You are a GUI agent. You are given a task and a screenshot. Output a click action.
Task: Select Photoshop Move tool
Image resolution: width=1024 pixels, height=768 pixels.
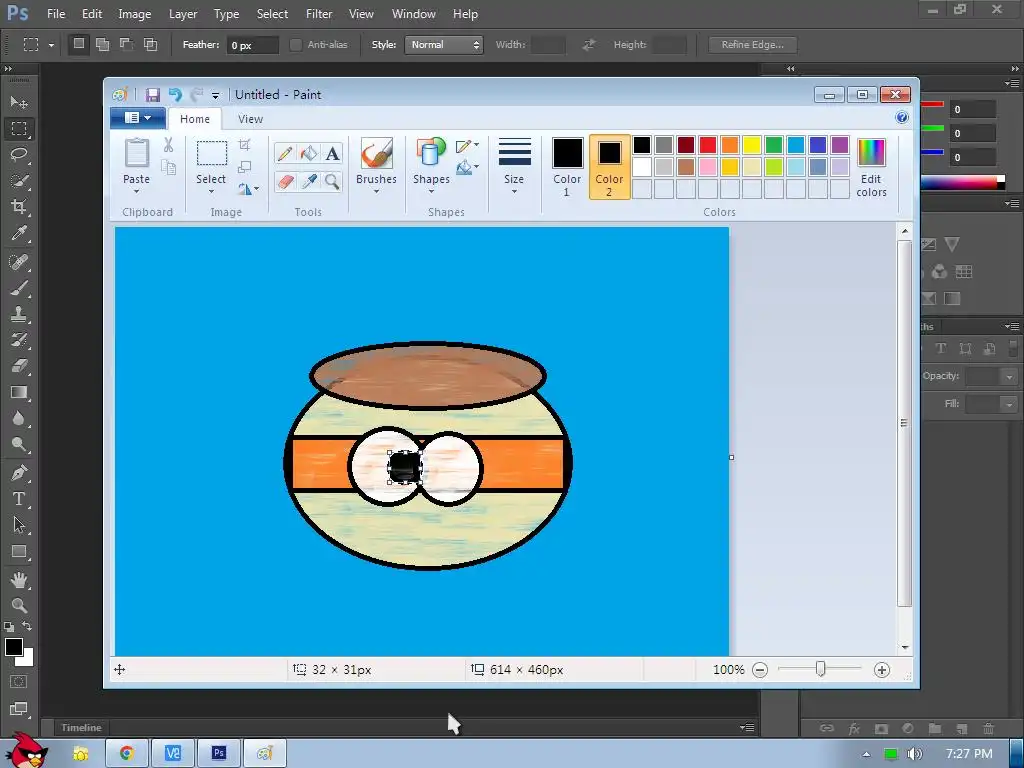pos(19,103)
